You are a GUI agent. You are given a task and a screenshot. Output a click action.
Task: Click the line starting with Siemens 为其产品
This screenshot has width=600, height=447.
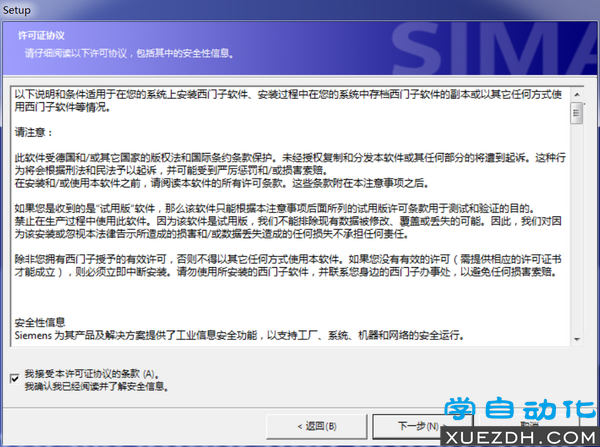[240, 336]
